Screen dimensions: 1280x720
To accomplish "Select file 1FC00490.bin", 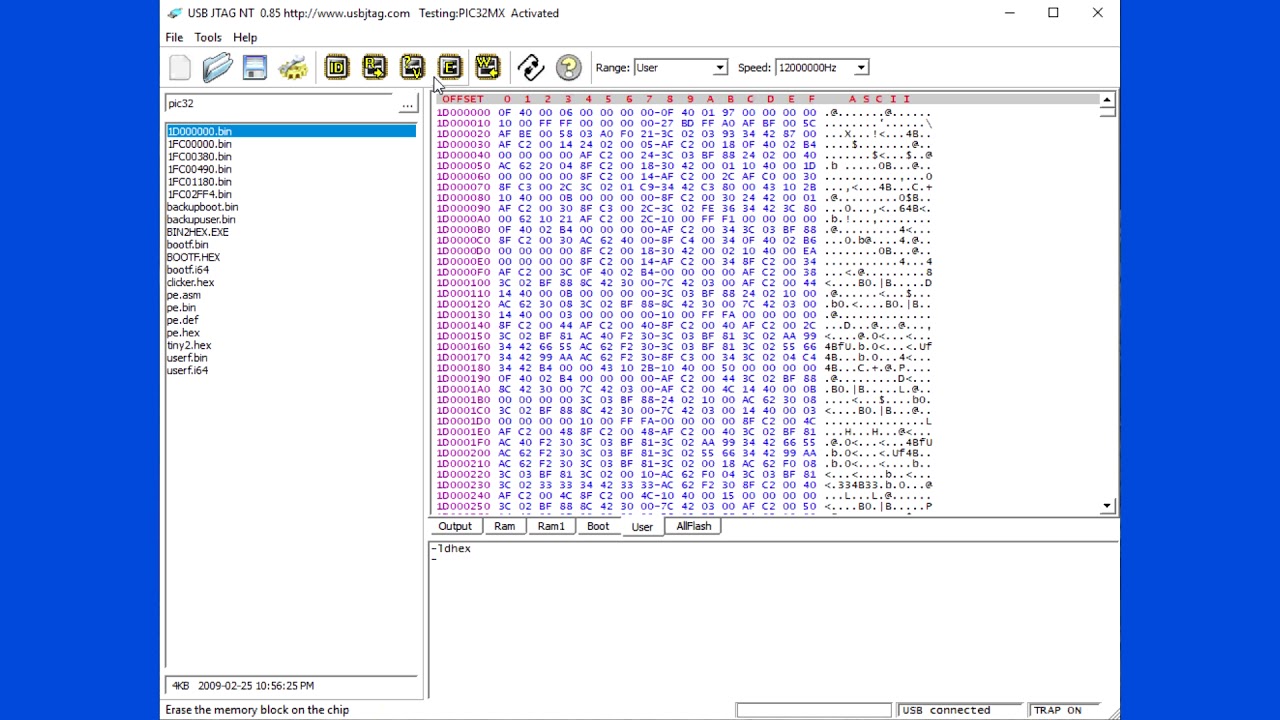I will (x=199, y=169).
